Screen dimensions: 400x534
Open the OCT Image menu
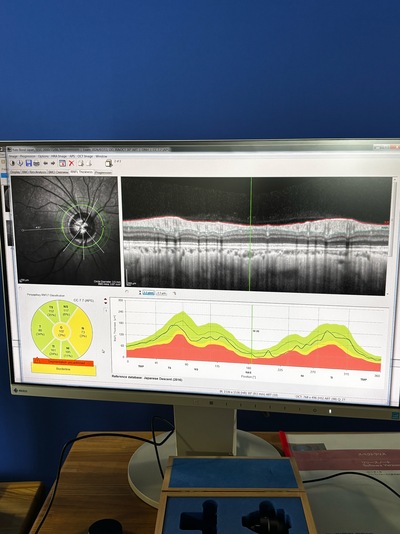pos(85,156)
